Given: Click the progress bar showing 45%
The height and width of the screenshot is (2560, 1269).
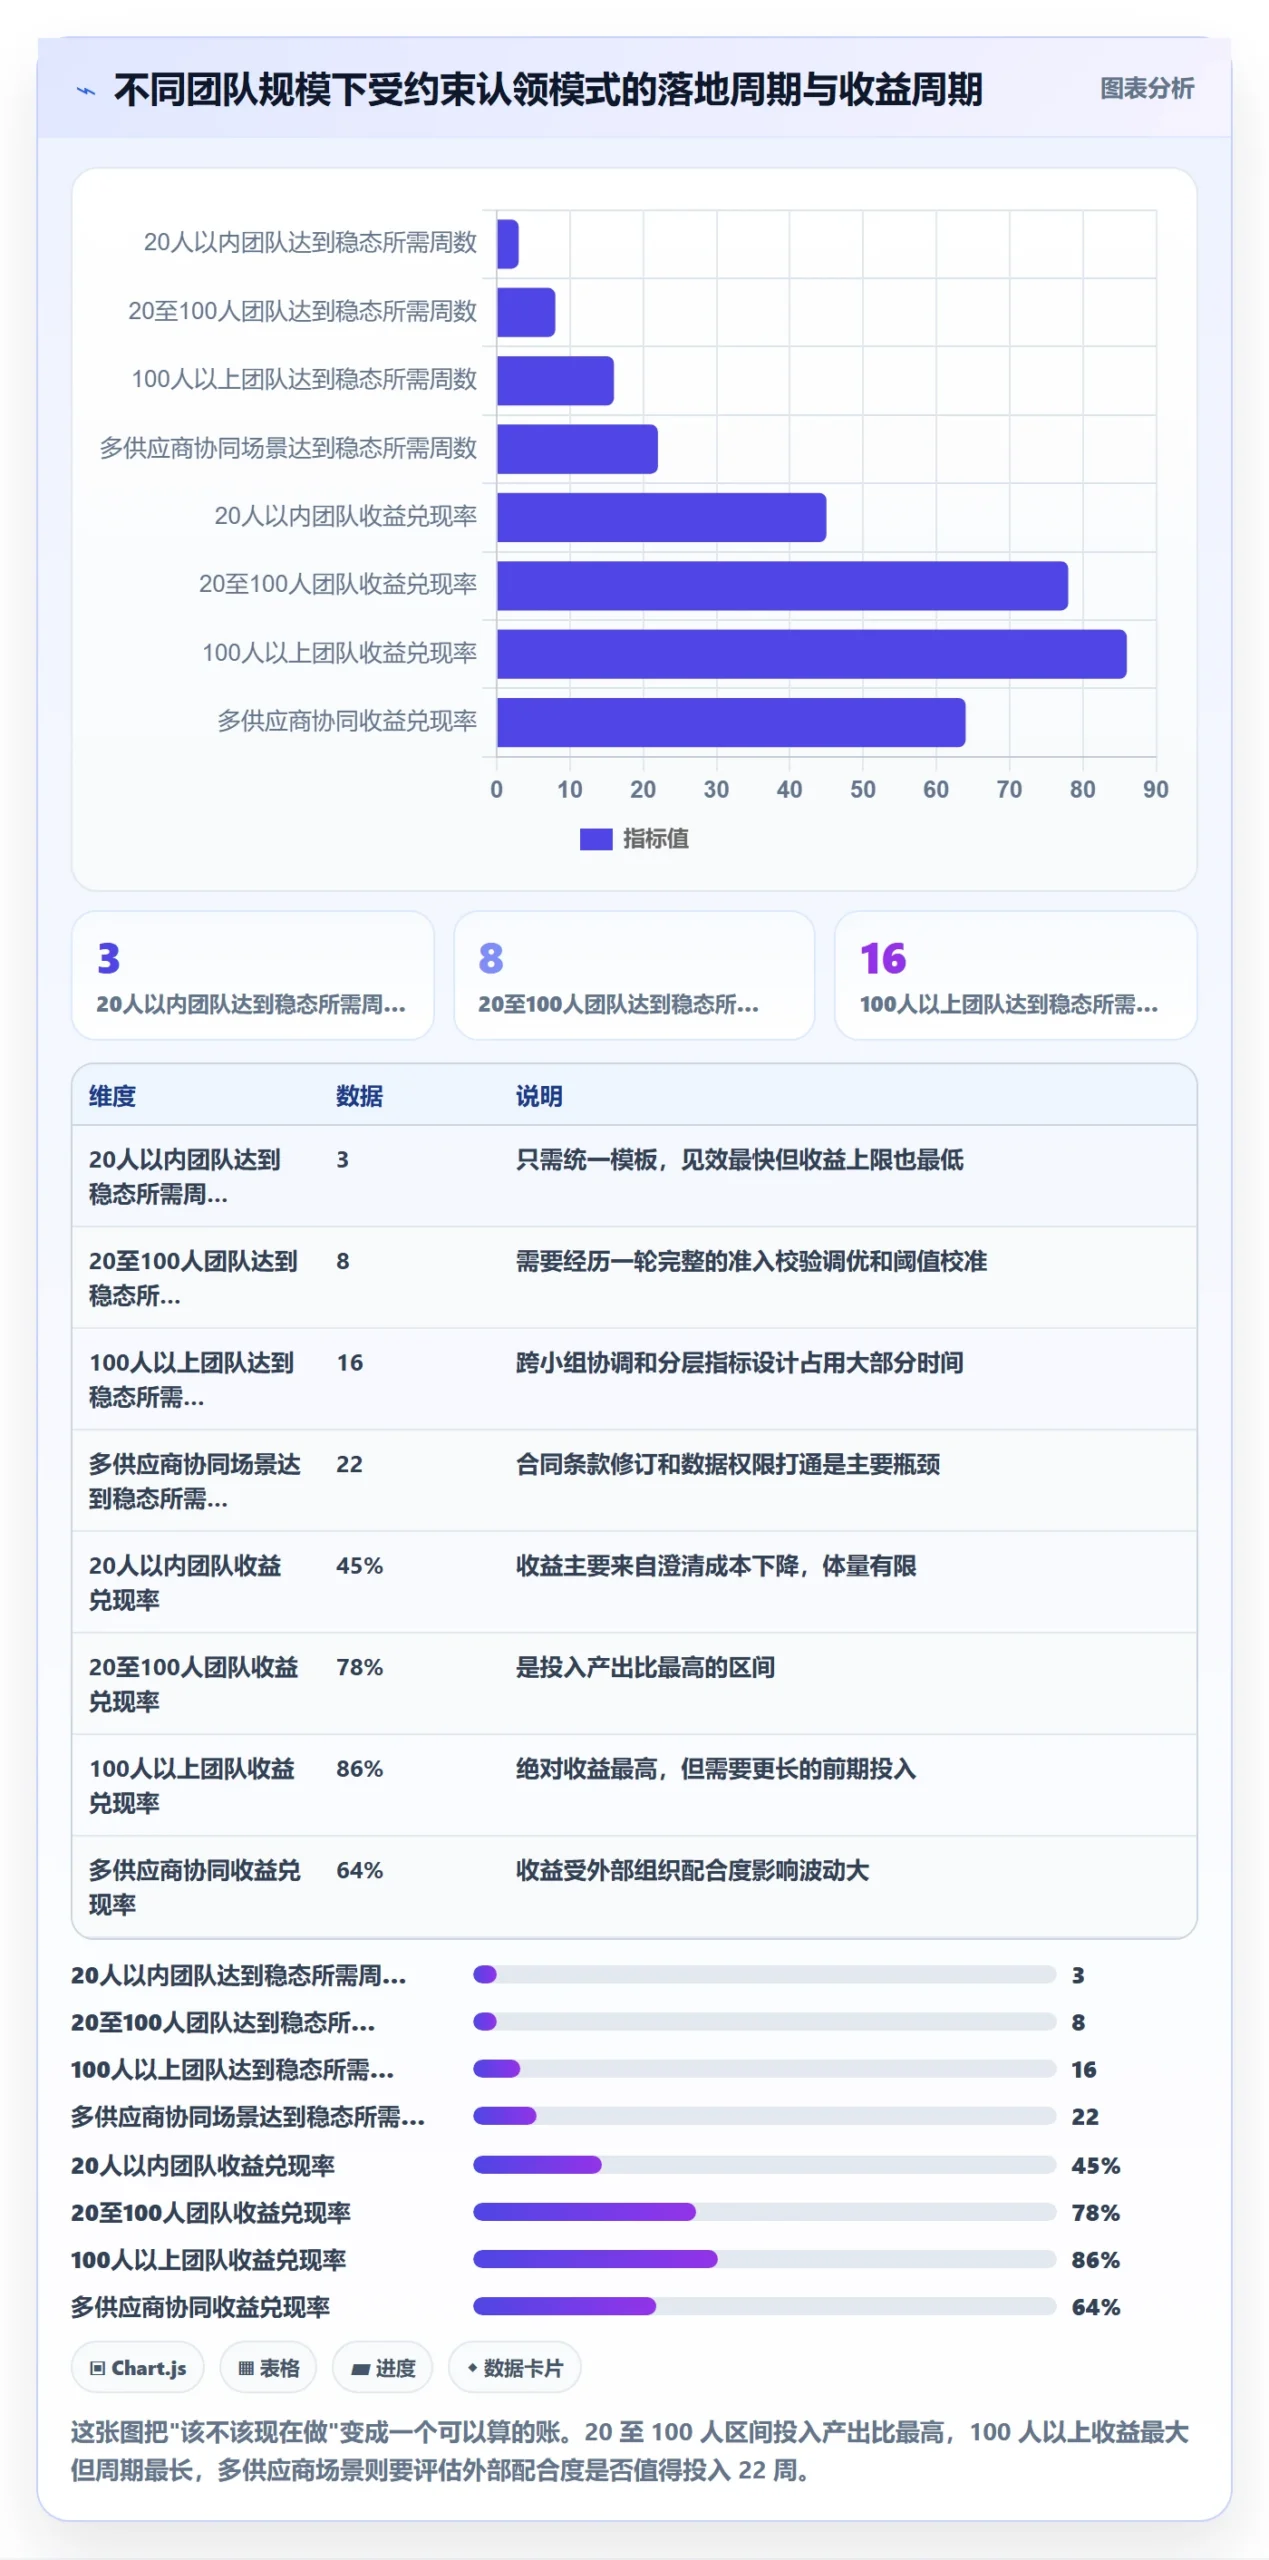Looking at the screenshot, I should coord(764,2164).
